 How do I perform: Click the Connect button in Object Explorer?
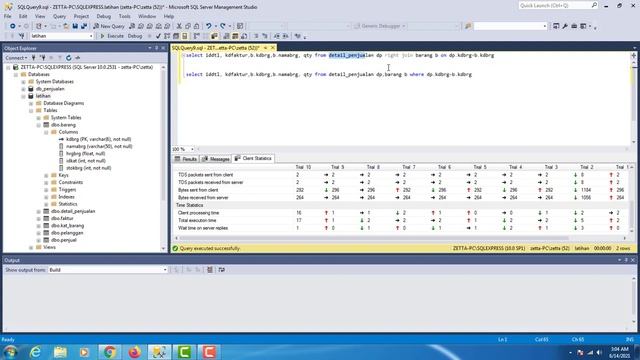[16, 58]
